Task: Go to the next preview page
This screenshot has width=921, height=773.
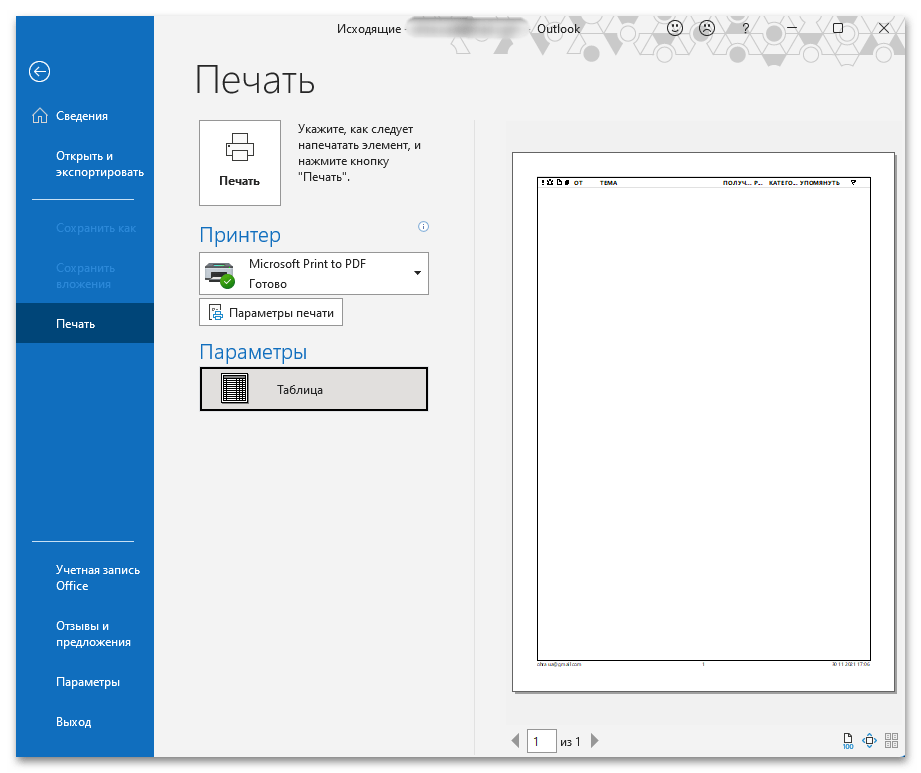Action: click(x=595, y=741)
